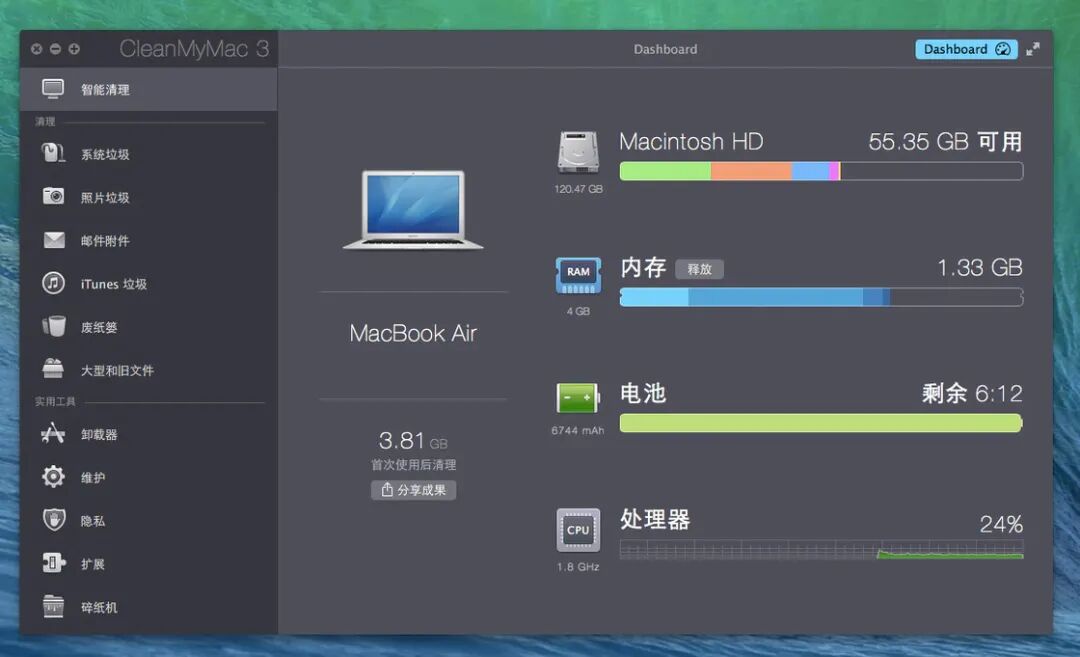This screenshot has height=657, width=1080.
Task: Click the "6744 mAh" battery capacity label
Action: [578, 430]
